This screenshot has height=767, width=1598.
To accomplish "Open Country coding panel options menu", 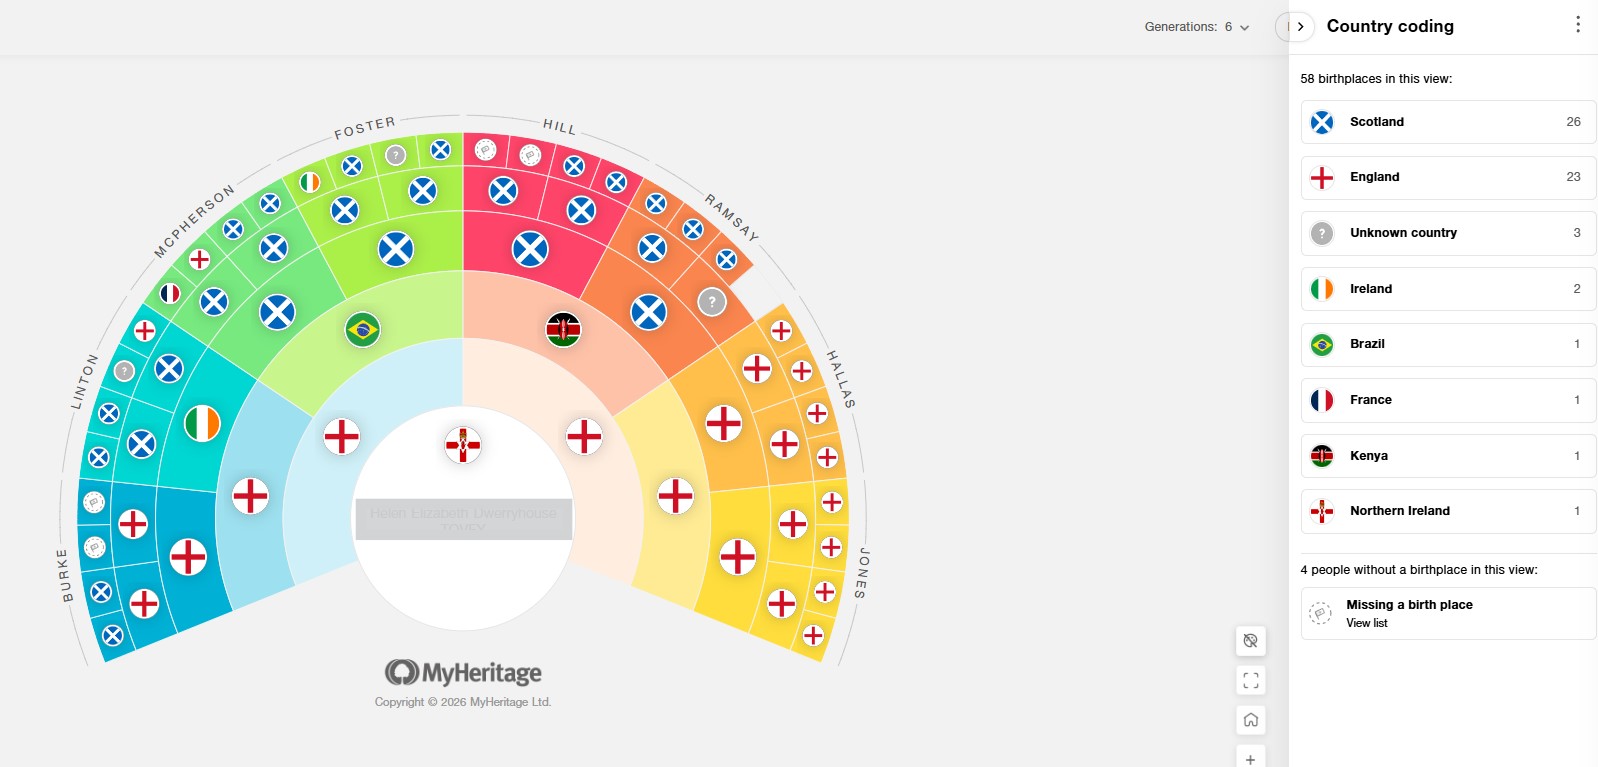I will [1577, 25].
